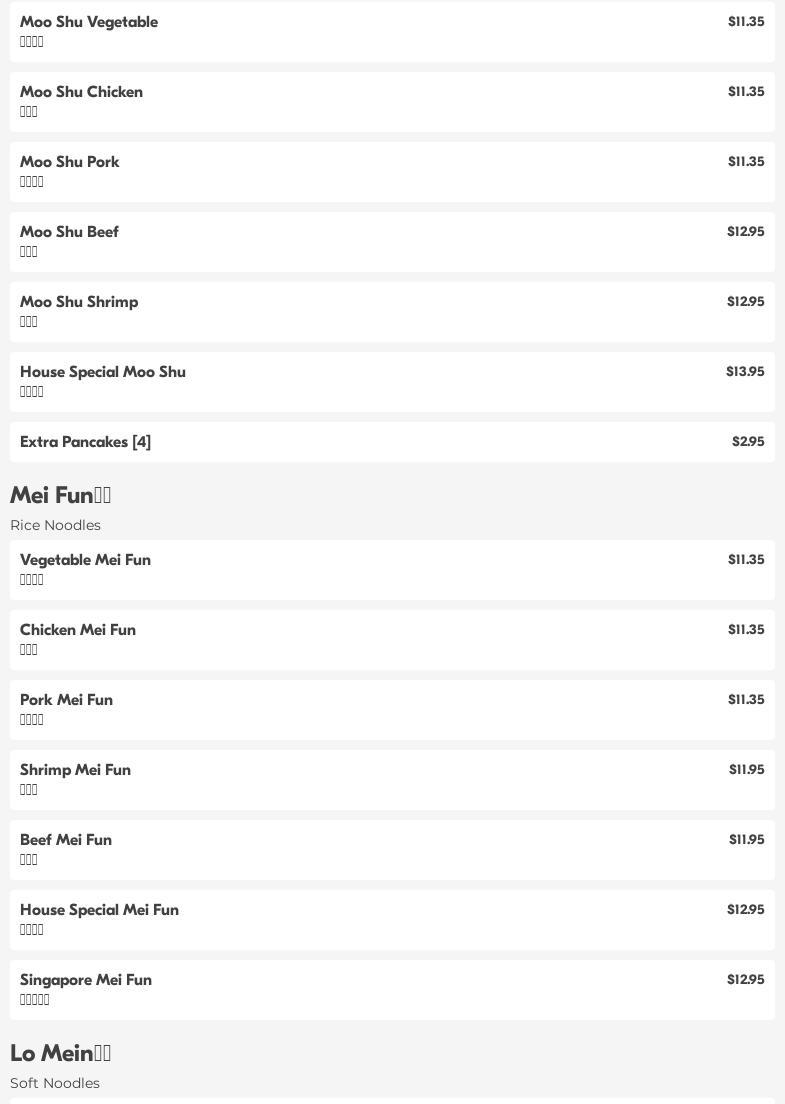Open House Special Moo Shu details
This screenshot has width=785, height=1104.
coord(103,372)
